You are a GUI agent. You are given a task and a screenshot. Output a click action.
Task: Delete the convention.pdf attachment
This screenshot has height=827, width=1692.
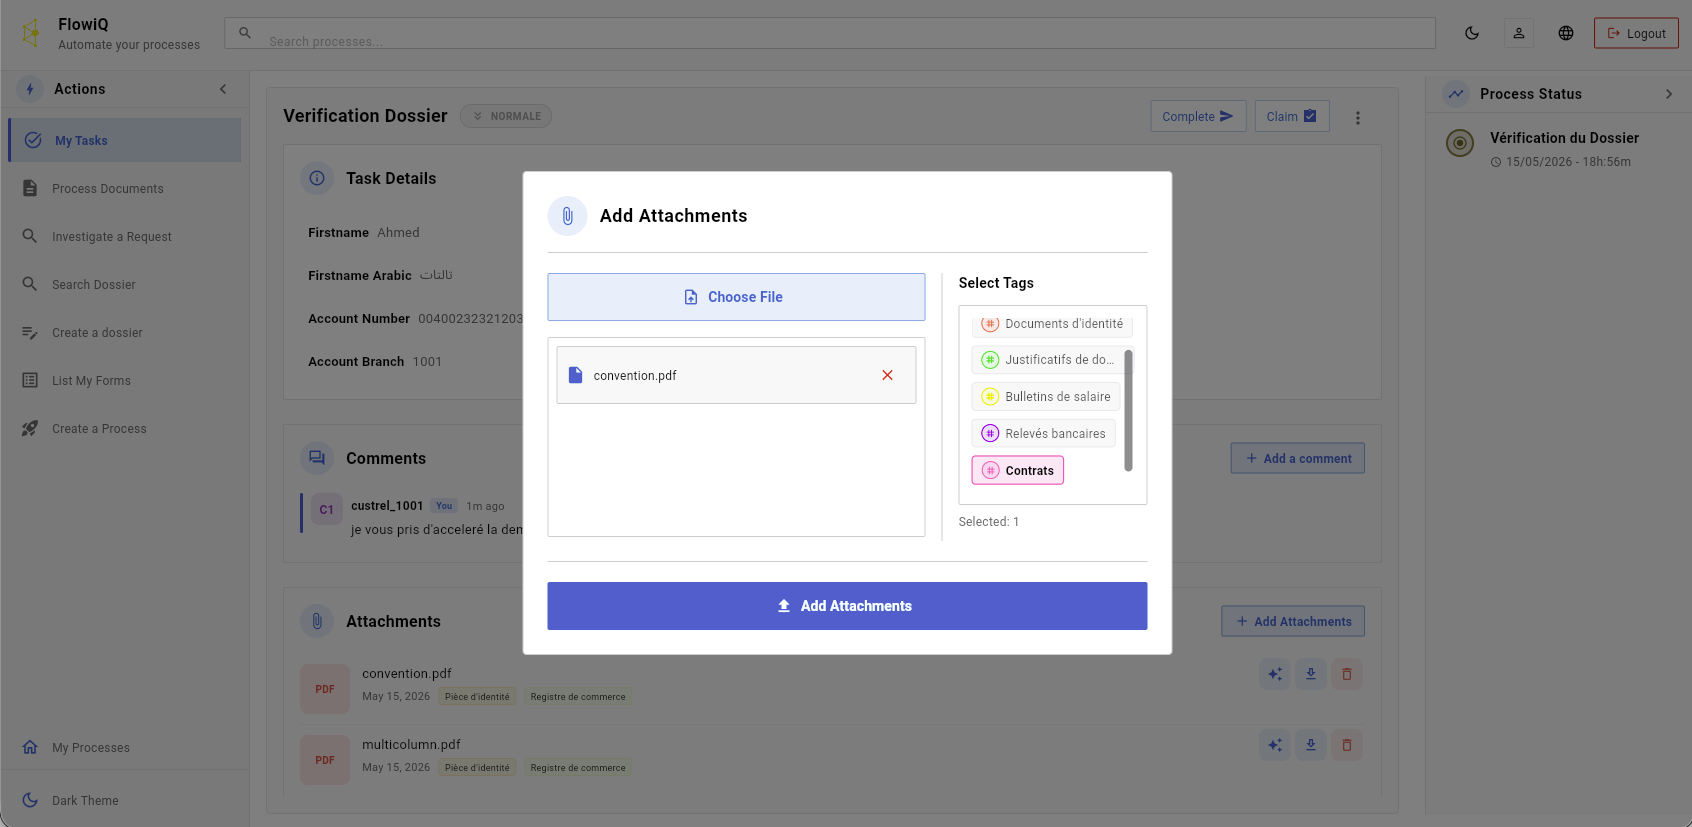1347,674
